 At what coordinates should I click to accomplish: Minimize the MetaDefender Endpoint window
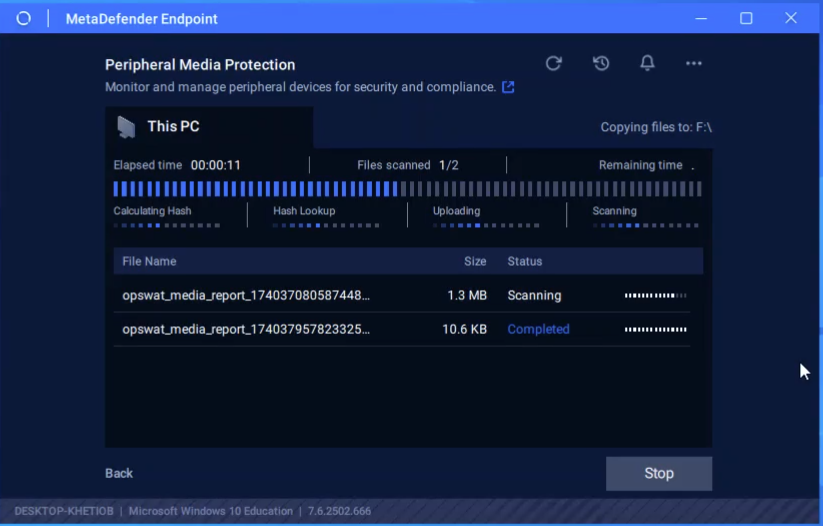701,18
